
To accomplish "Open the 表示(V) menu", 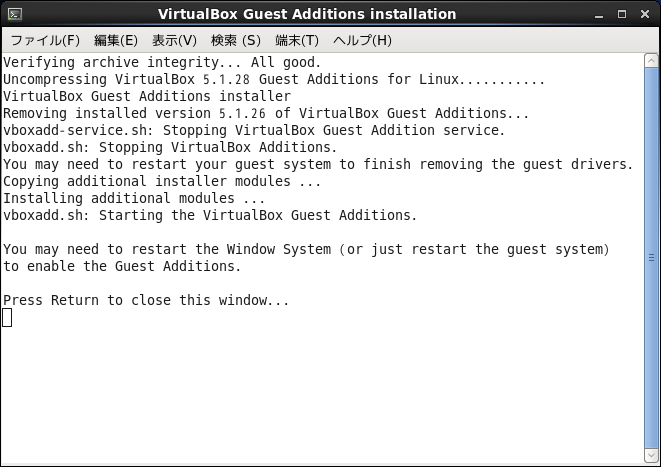I will coord(174,40).
